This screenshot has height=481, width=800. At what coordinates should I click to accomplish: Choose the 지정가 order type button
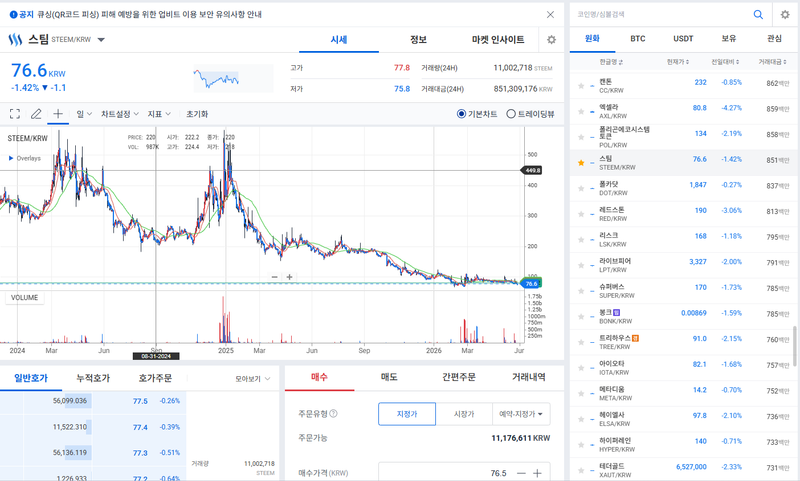pyautogui.click(x=407, y=414)
